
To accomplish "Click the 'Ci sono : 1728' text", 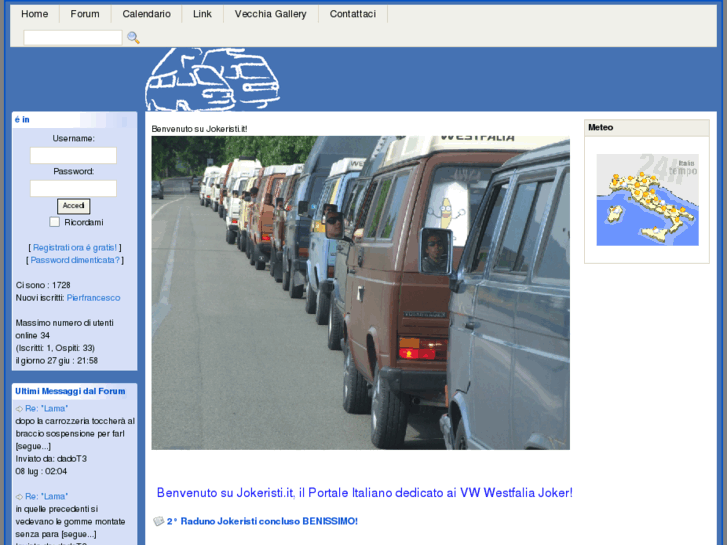I will point(43,285).
